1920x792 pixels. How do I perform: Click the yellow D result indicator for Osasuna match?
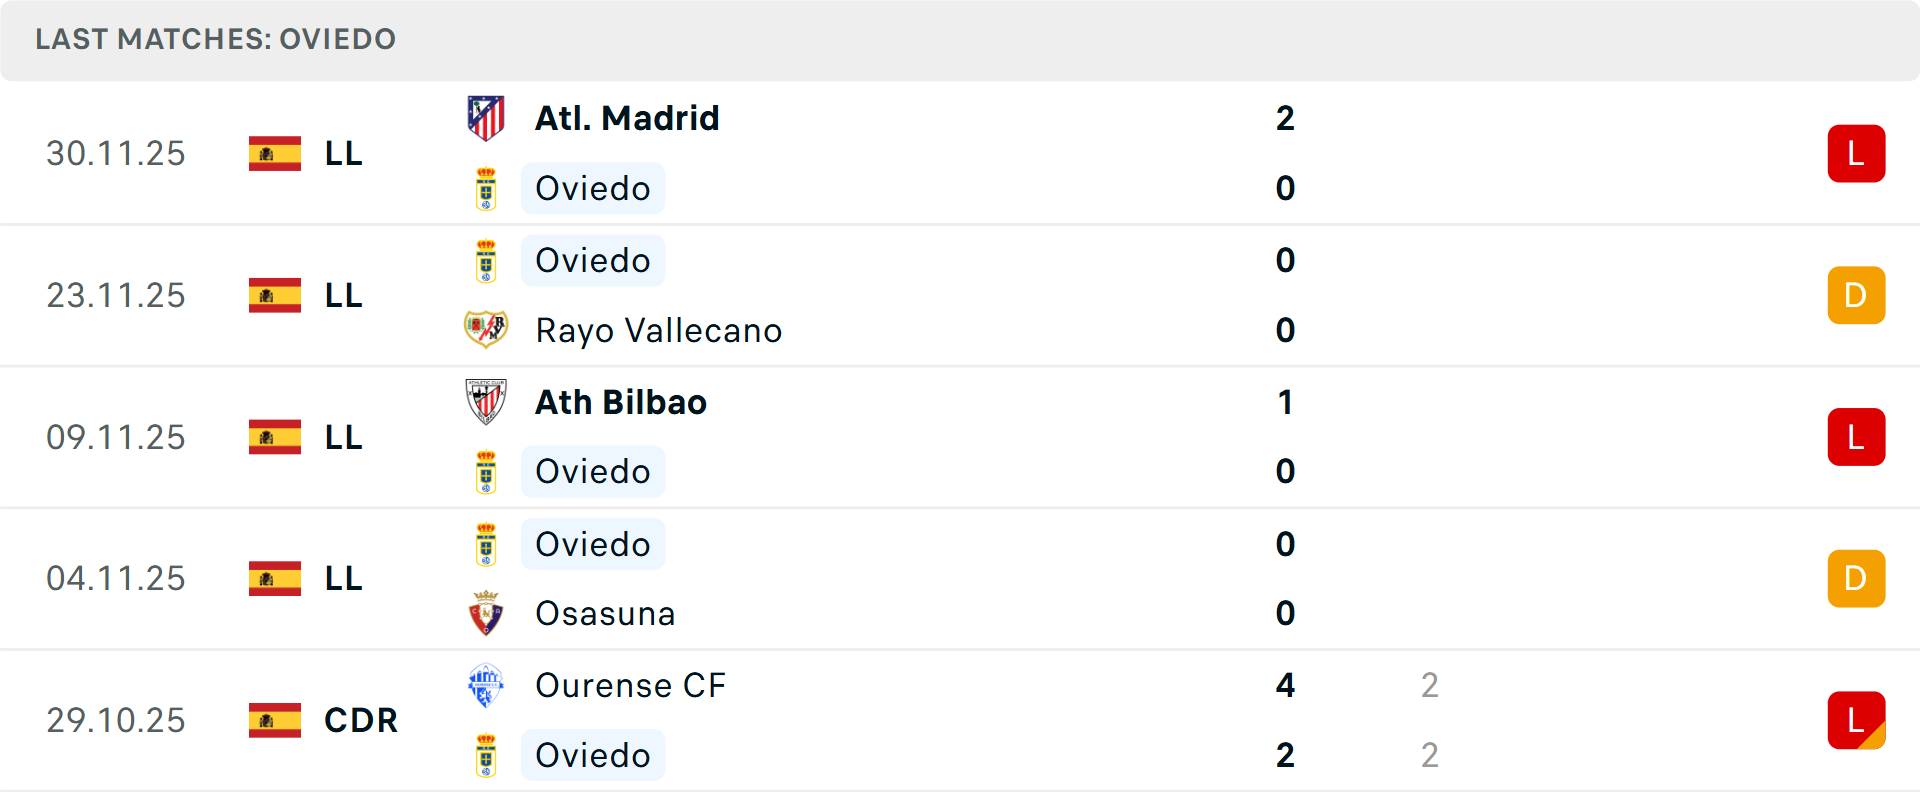click(1857, 578)
